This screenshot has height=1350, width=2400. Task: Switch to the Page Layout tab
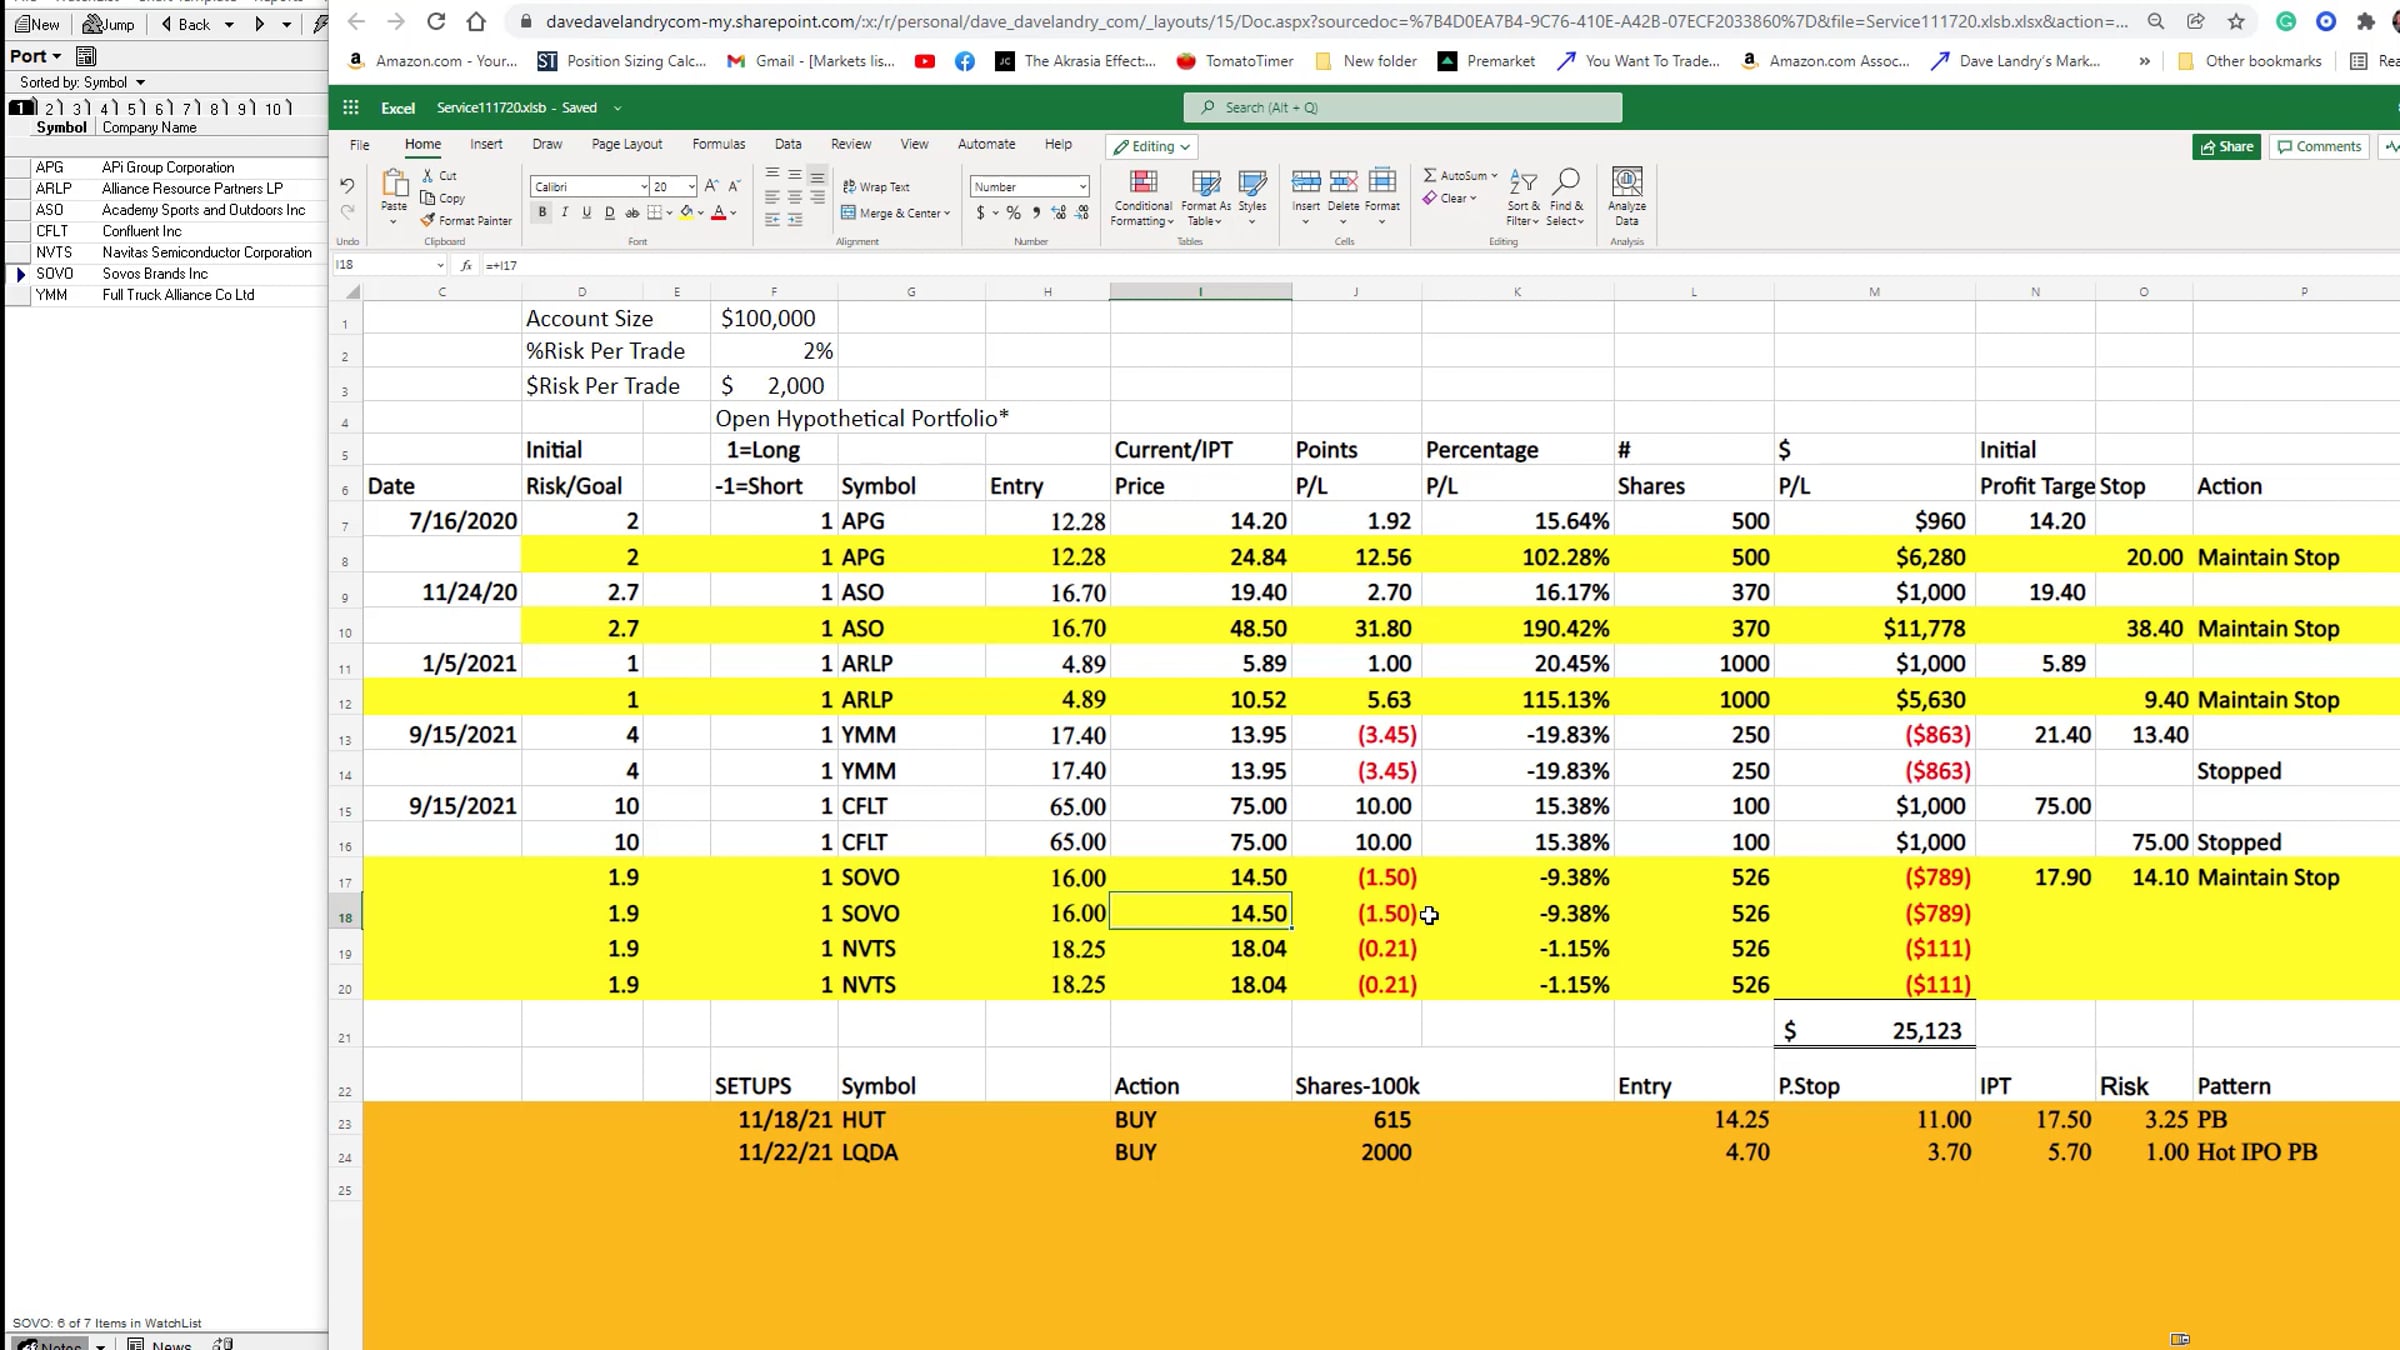click(x=627, y=144)
